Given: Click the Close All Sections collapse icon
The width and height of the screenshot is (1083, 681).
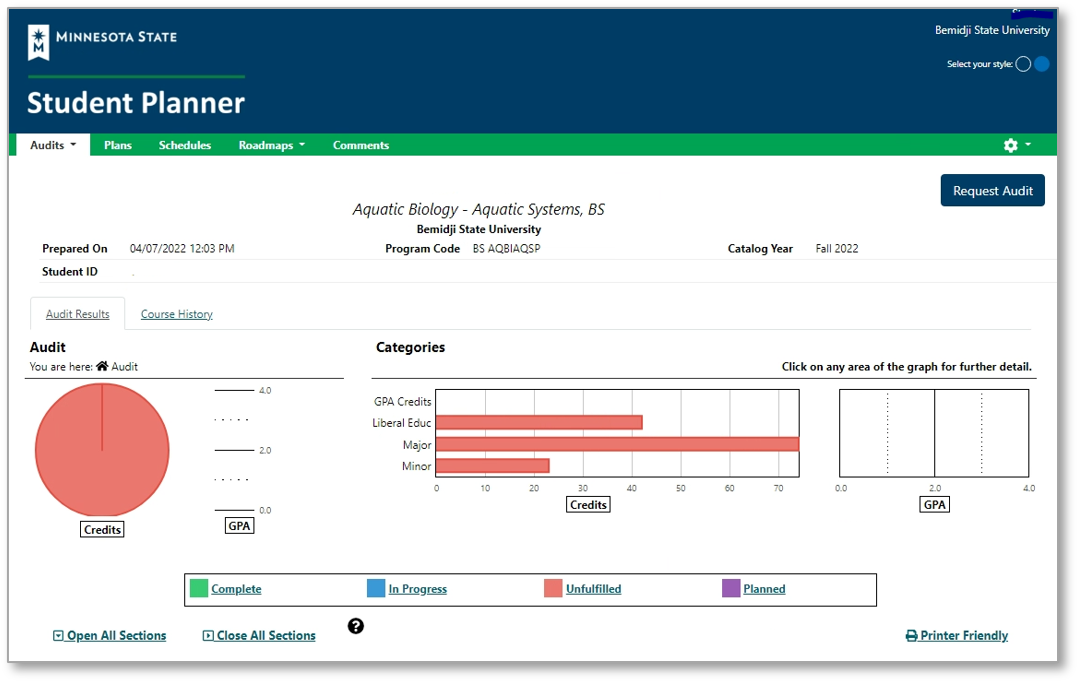Looking at the screenshot, I should pyautogui.click(x=208, y=636).
